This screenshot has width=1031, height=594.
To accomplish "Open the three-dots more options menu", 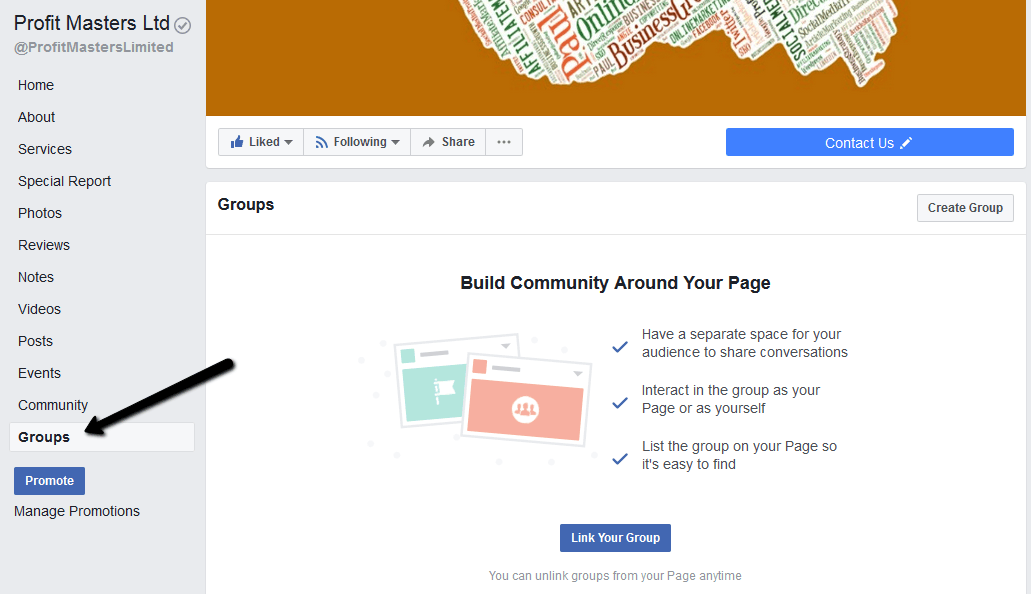I will pos(504,142).
